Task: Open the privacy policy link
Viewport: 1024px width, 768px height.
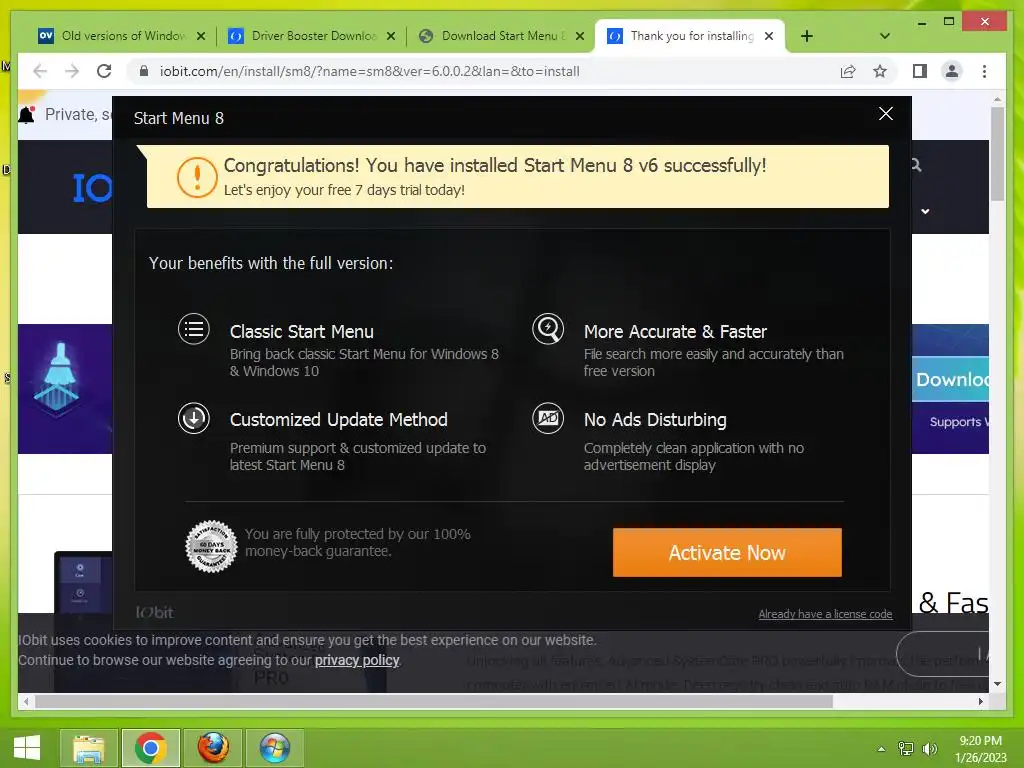Action: tap(357, 660)
